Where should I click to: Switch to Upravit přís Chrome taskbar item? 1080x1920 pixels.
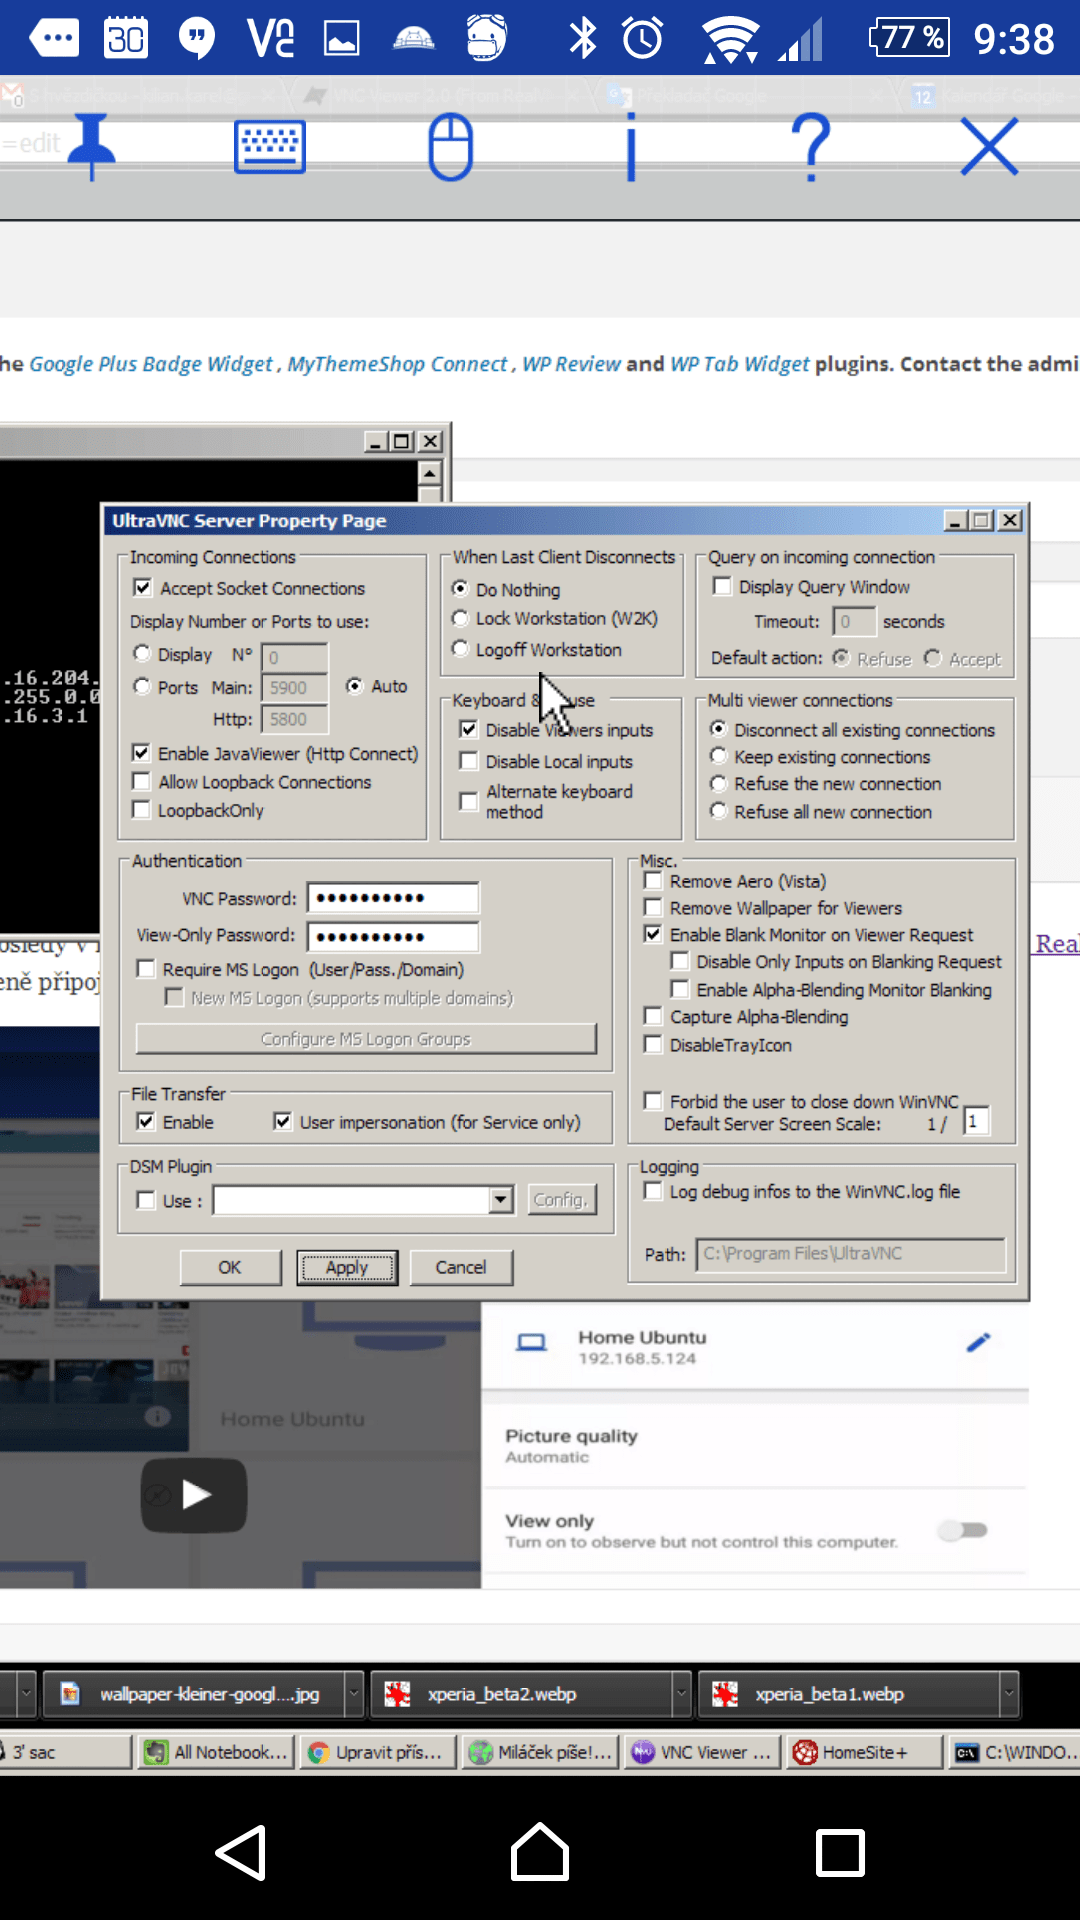pos(378,1752)
